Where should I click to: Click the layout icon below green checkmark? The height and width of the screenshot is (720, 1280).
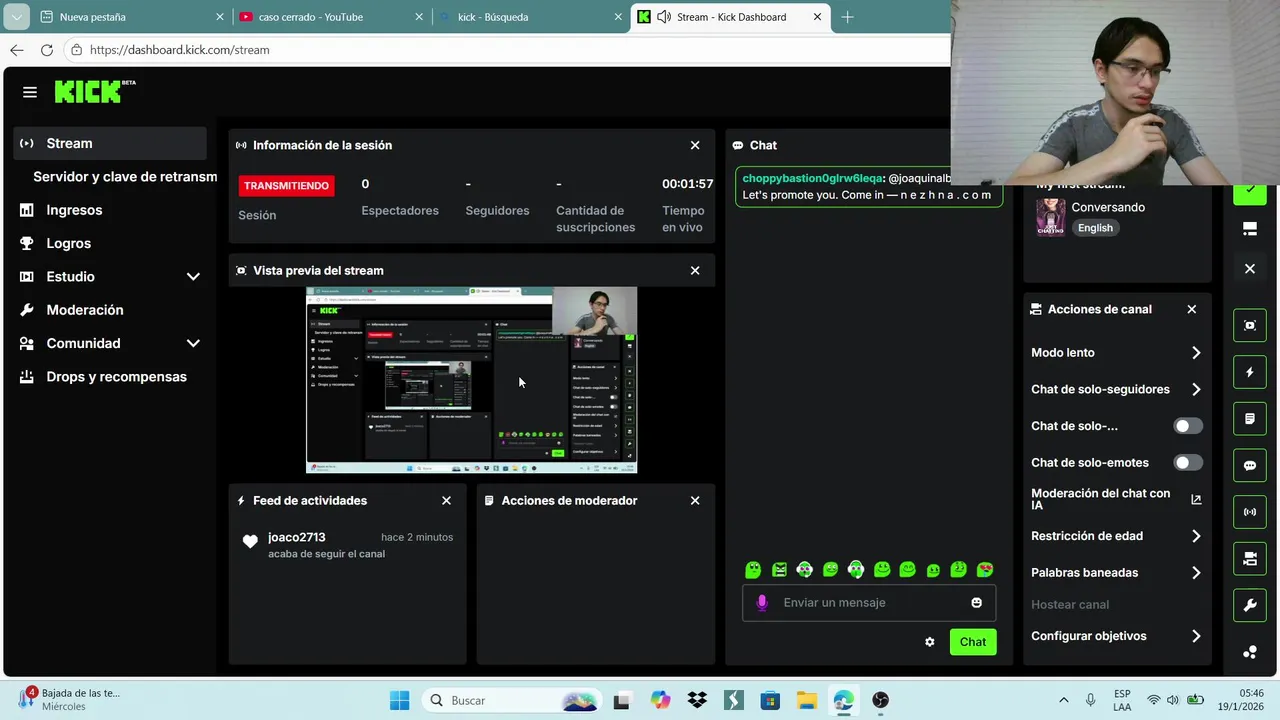tap(1250, 229)
